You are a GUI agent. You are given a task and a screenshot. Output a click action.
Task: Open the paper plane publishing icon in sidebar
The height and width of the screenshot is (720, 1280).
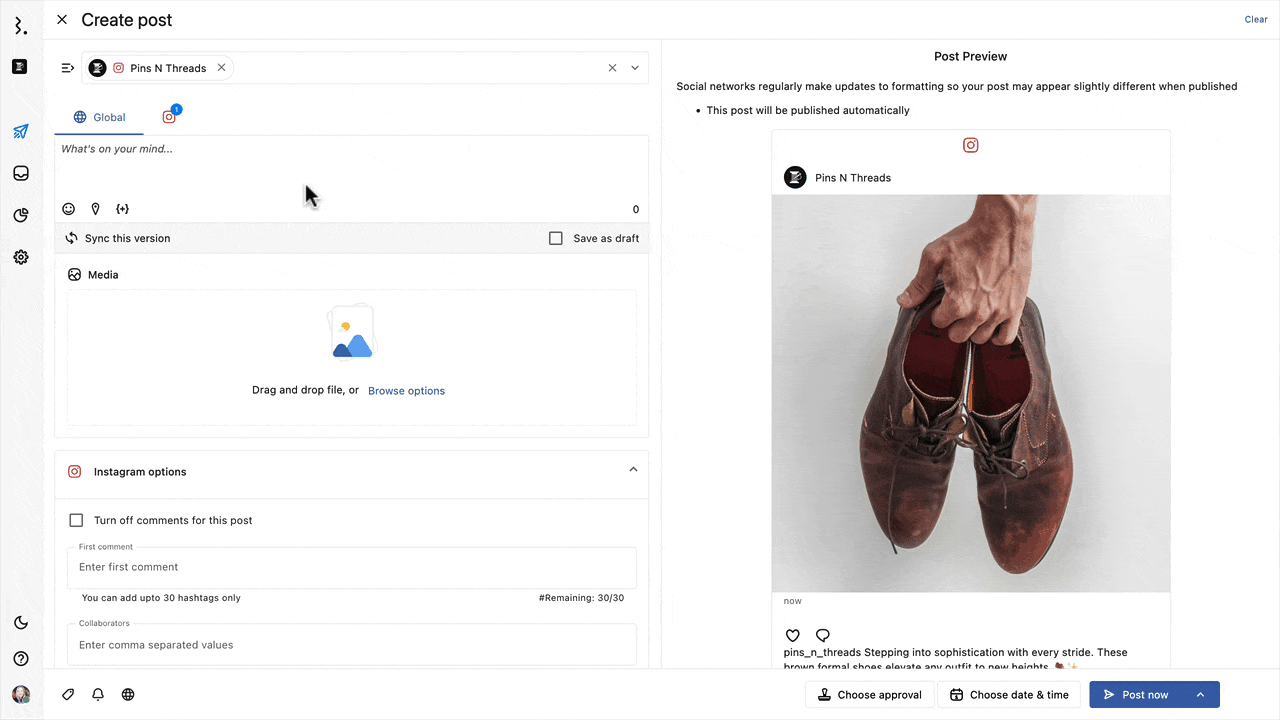pyautogui.click(x=21, y=131)
